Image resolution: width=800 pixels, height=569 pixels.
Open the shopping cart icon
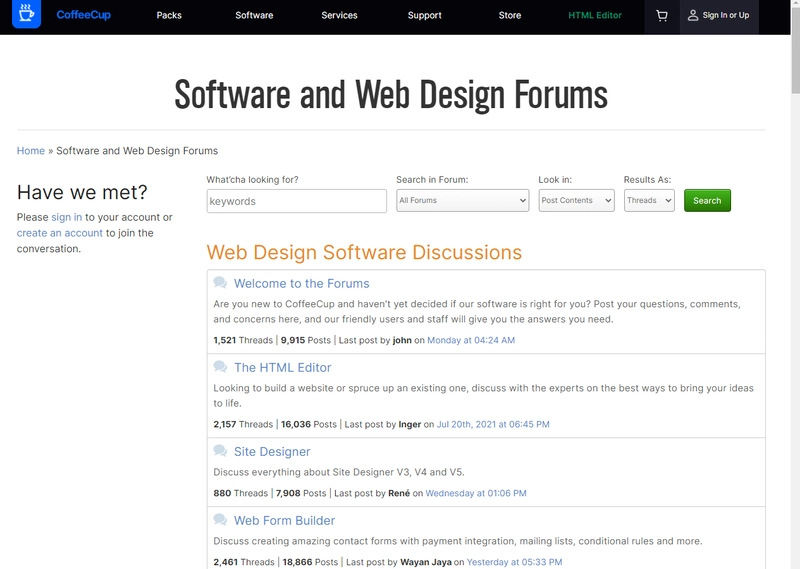coord(662,16)
